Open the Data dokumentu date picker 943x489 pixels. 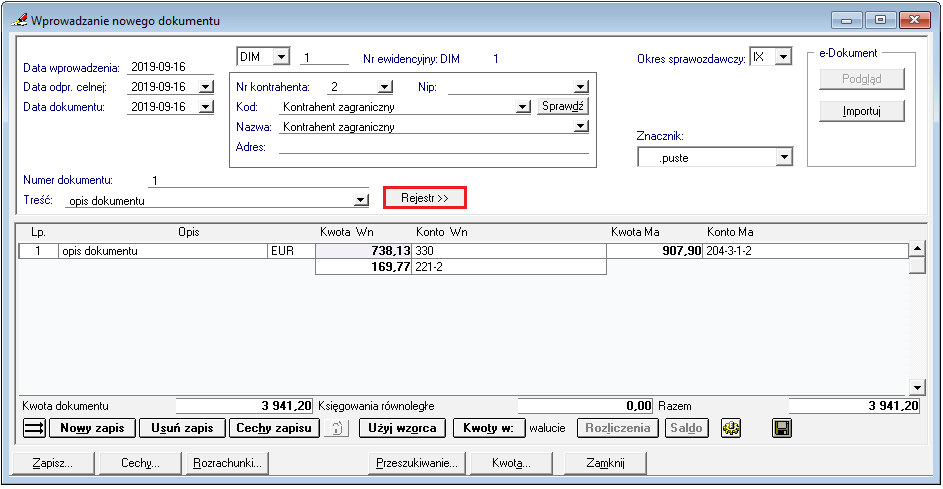click(206, 107)
